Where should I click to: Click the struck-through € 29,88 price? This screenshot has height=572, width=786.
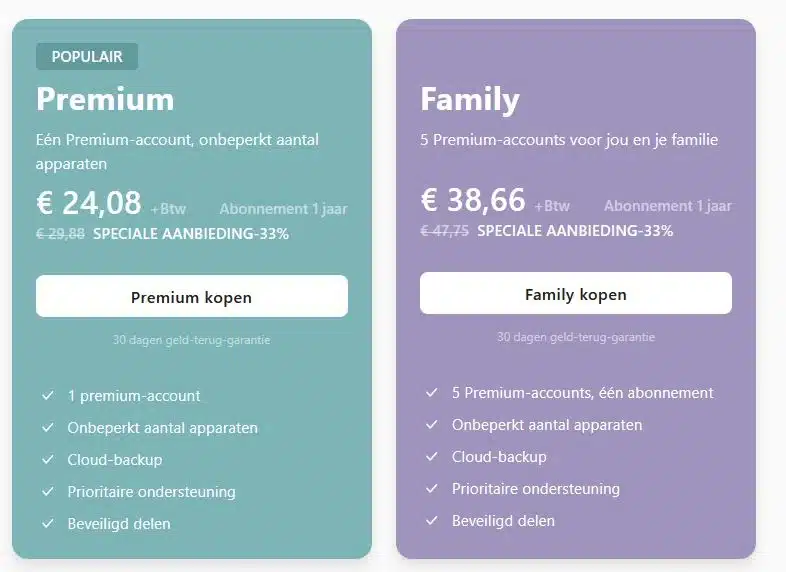pos(60,234)
